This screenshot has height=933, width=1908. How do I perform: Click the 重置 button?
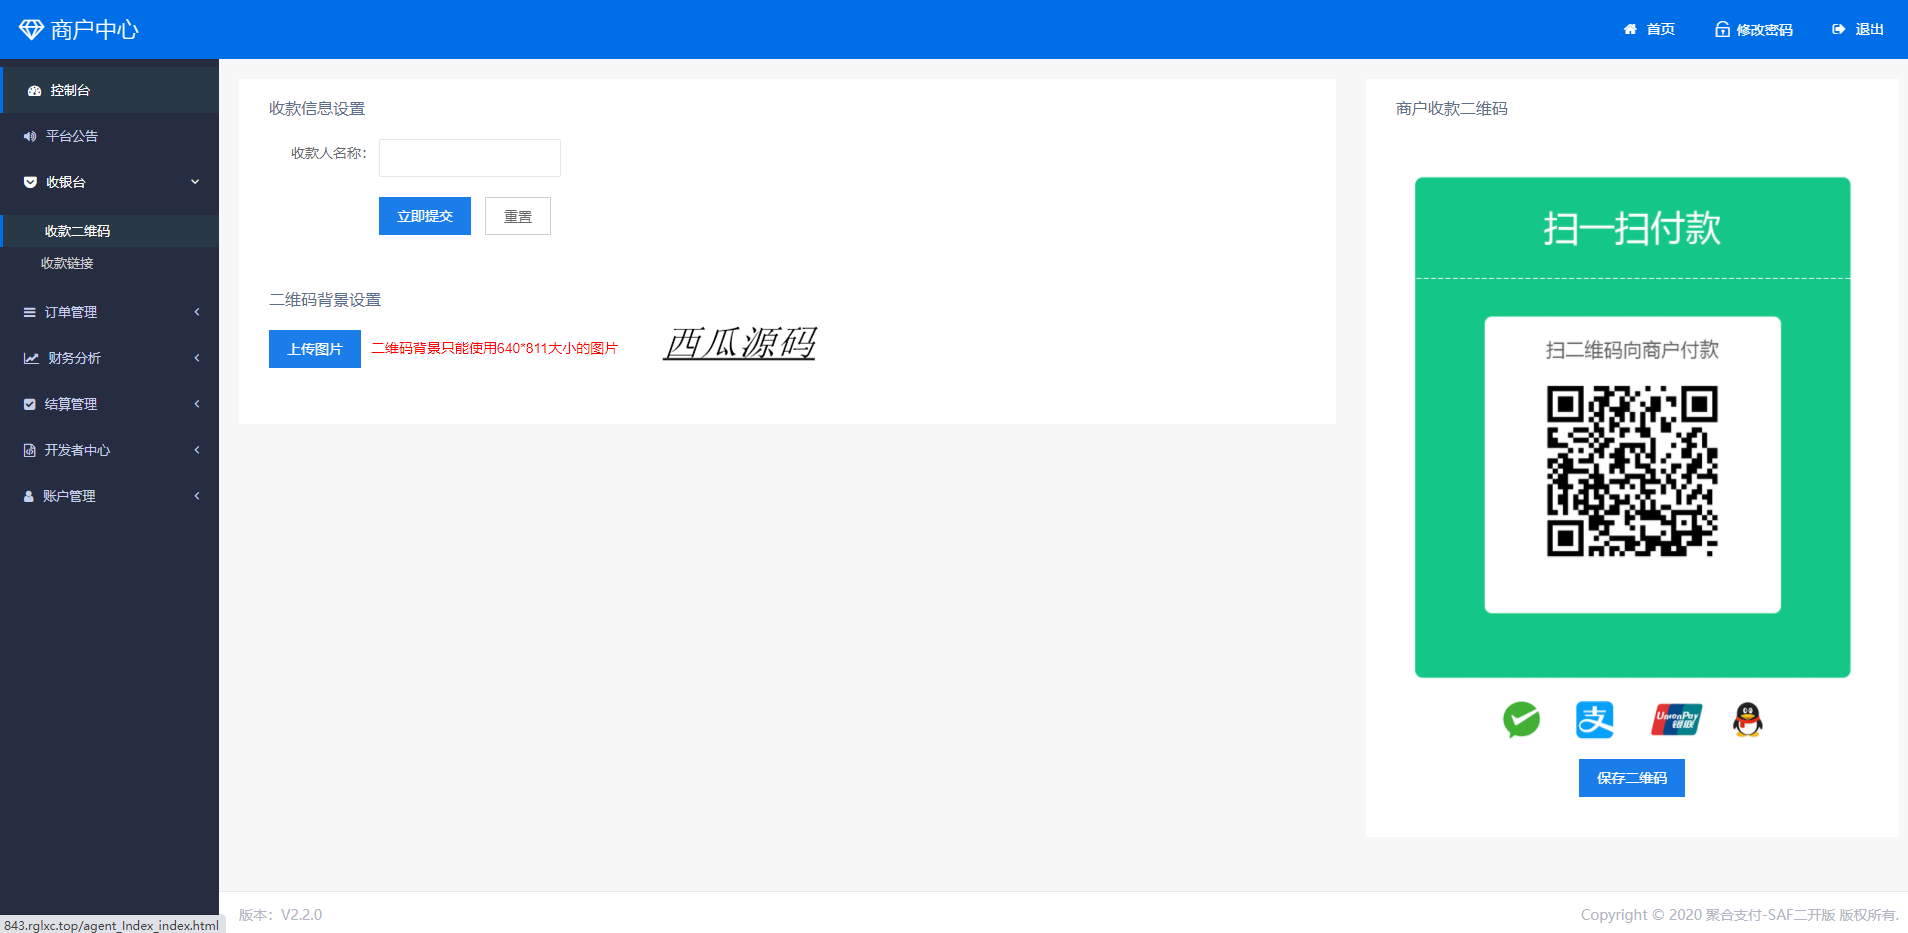point(518,216)
